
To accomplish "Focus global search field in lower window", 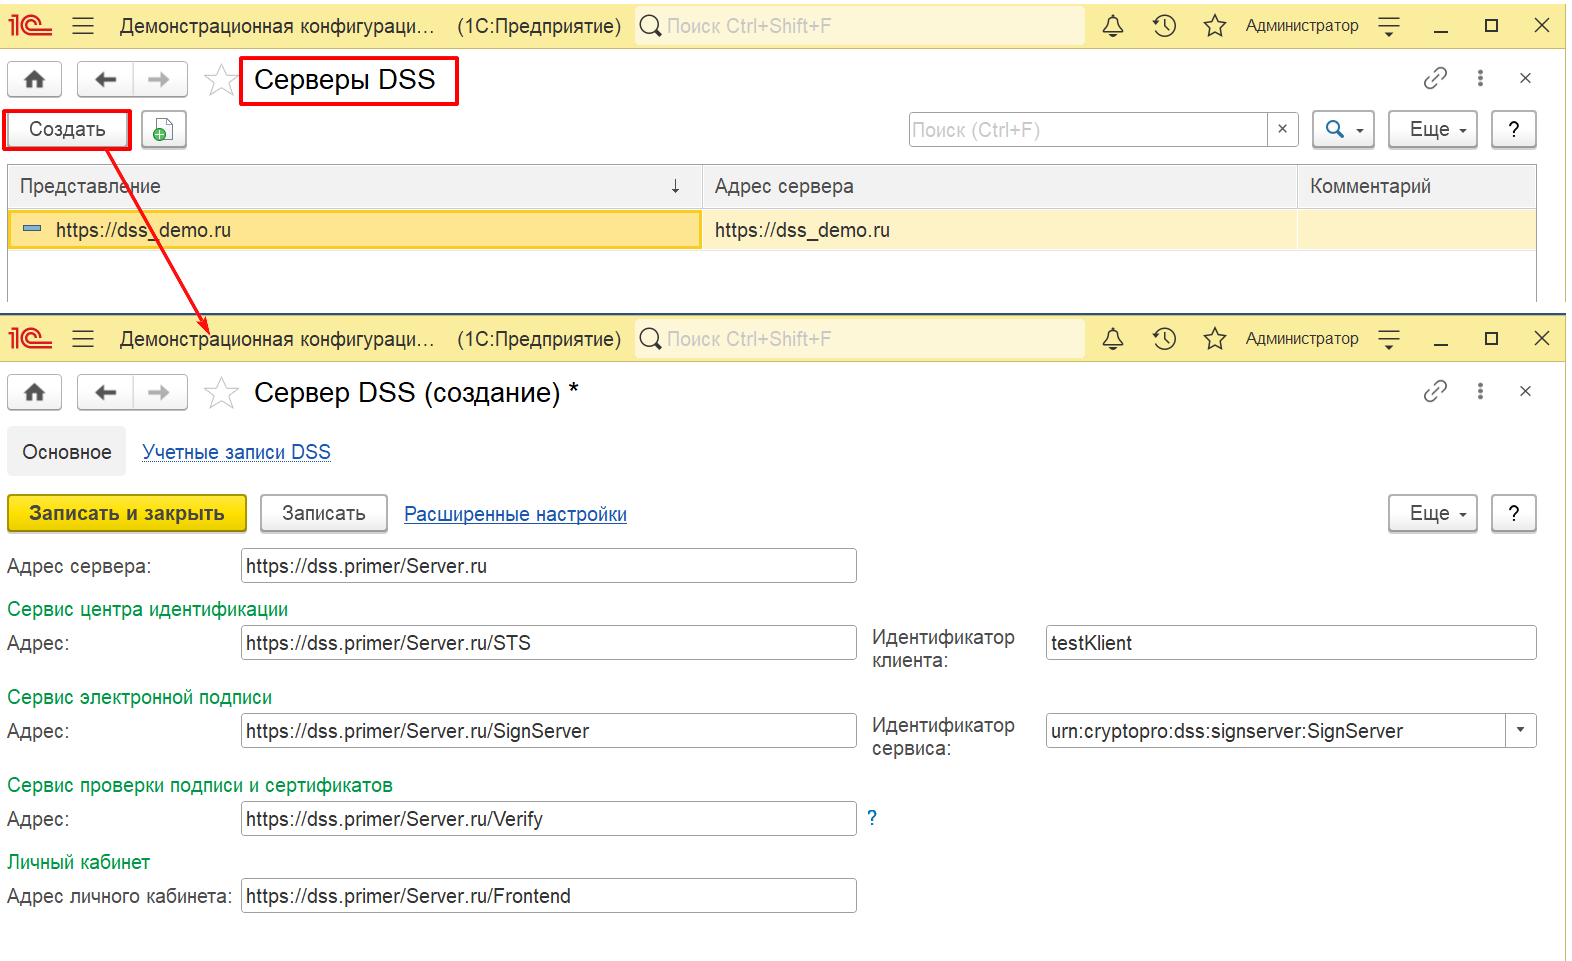I will [860, 339].
